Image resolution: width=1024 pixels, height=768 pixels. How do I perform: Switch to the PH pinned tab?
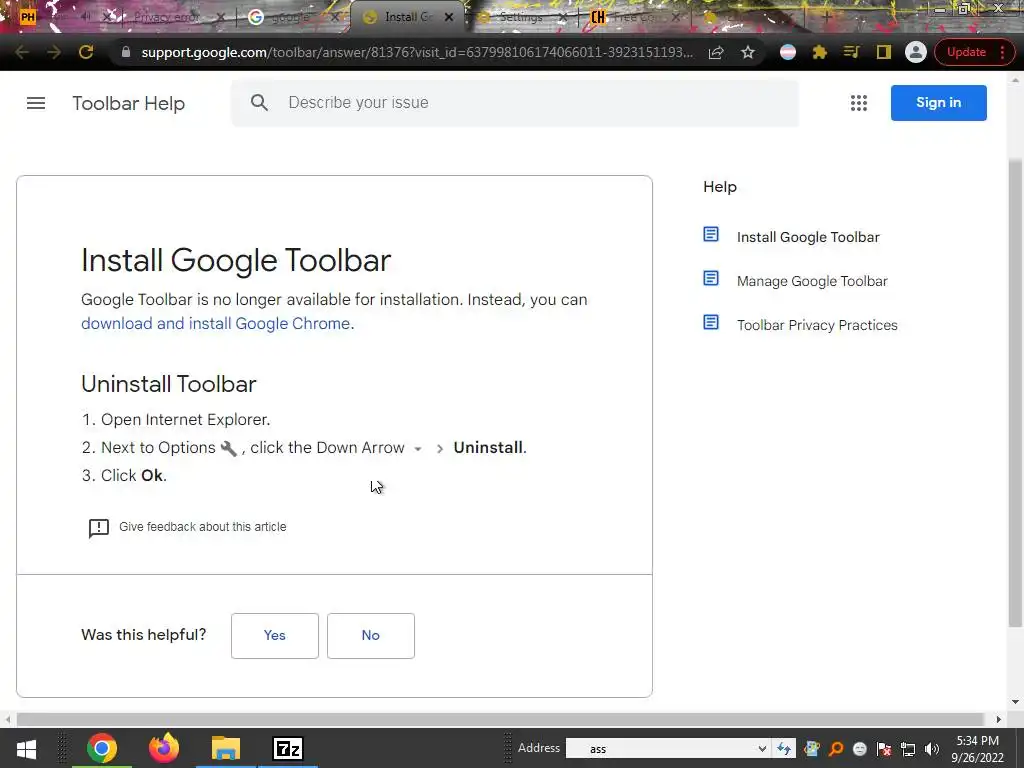click(28, 18)
